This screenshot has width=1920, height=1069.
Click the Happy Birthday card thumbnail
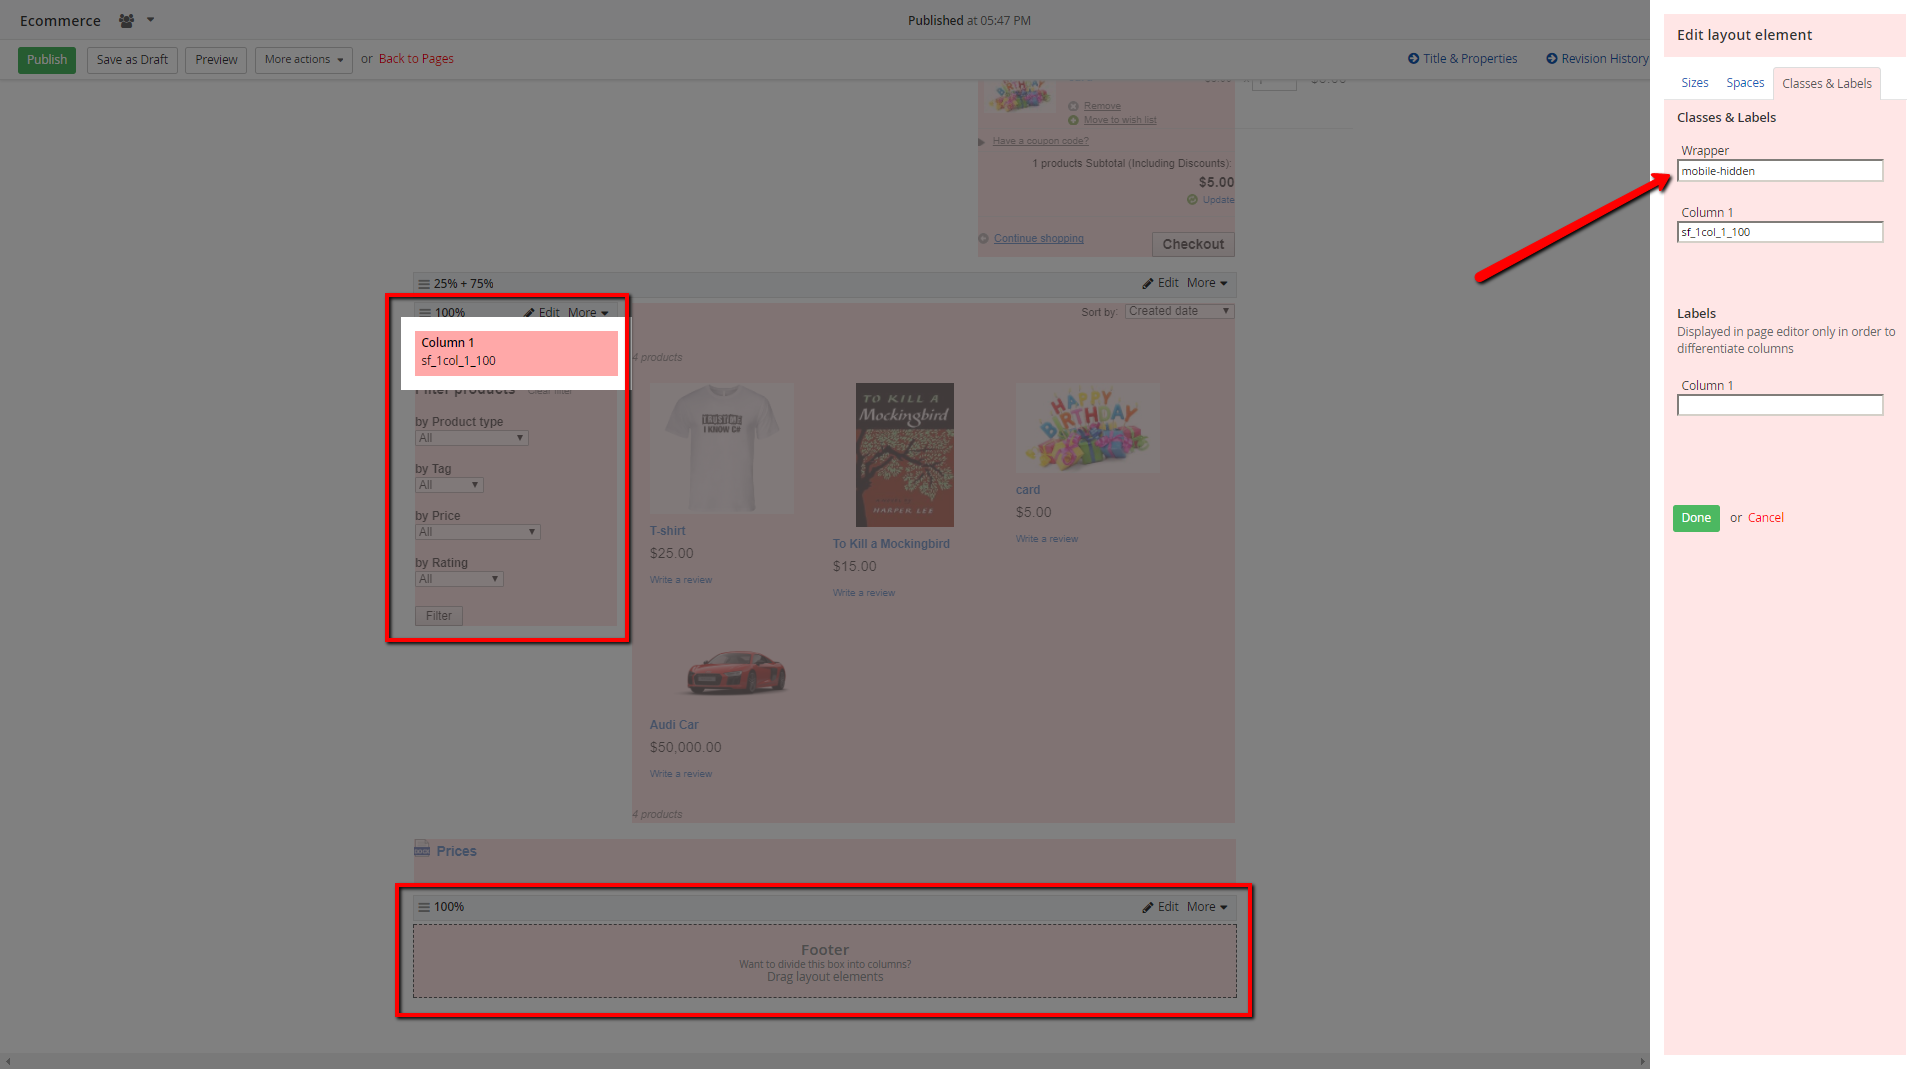1088,428
